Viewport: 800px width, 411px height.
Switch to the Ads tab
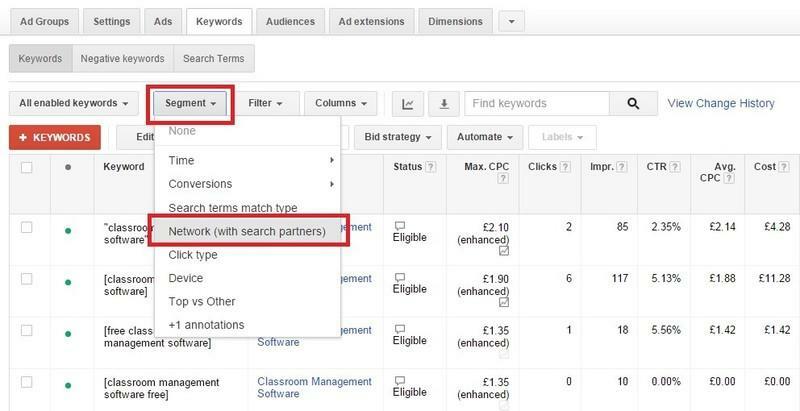(x=163, y=22)
